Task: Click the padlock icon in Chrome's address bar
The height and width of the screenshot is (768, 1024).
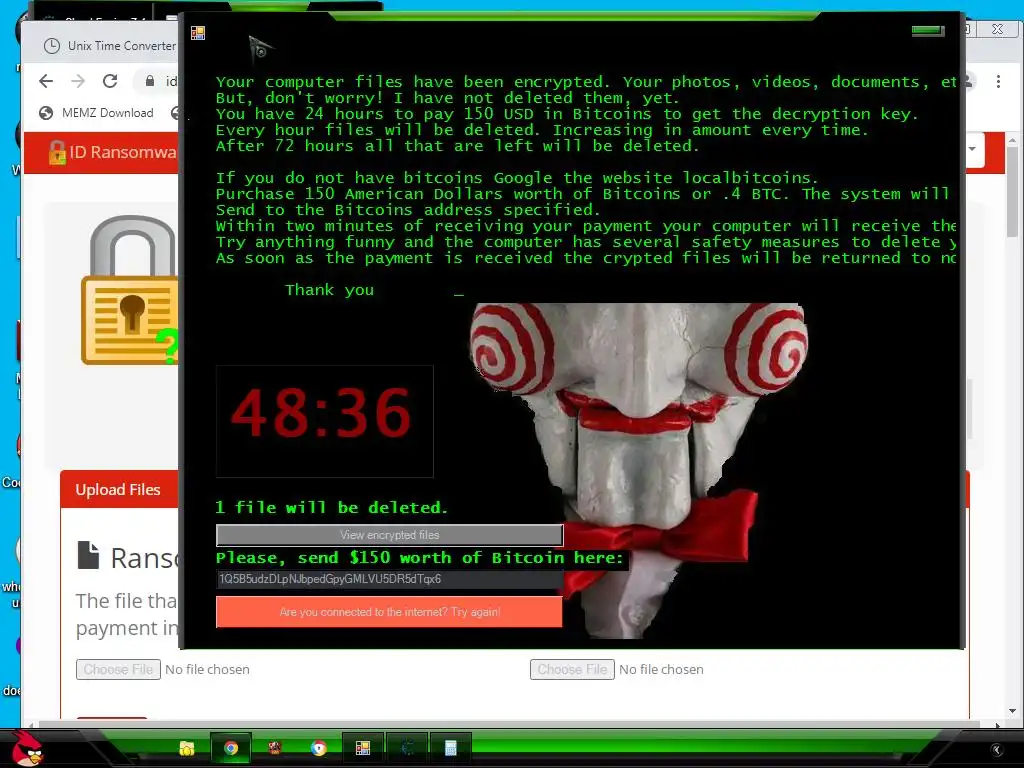Action: pyautogui.click(x=150, y=81)
